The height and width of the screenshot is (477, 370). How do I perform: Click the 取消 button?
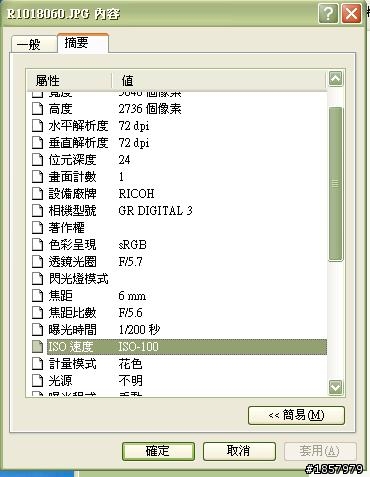pos(239,451)
